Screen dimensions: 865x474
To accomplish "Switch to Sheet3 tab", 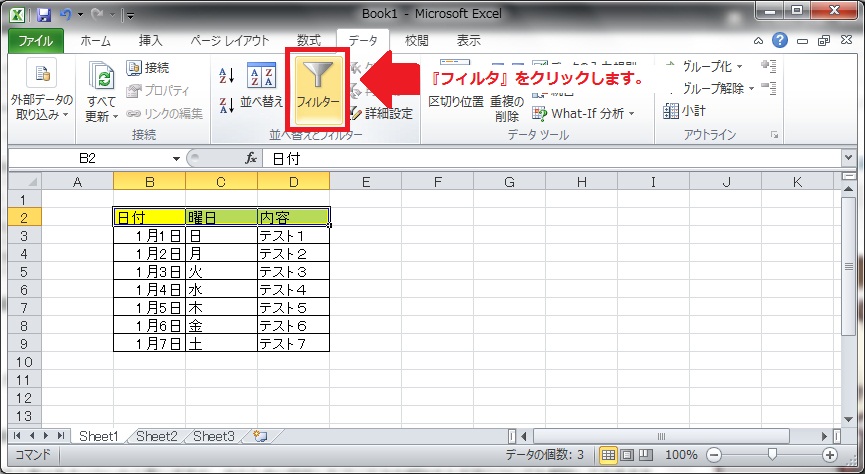I will (x=214, y=436).
